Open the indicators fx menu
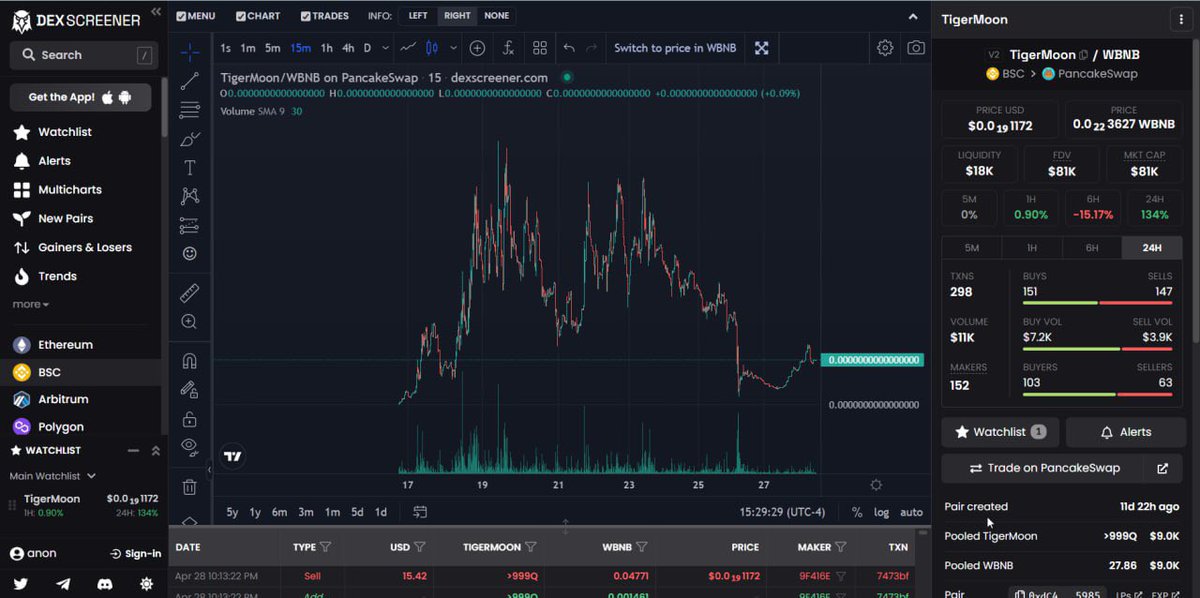Screen dimensions: 1200x598 click(508, 48)
